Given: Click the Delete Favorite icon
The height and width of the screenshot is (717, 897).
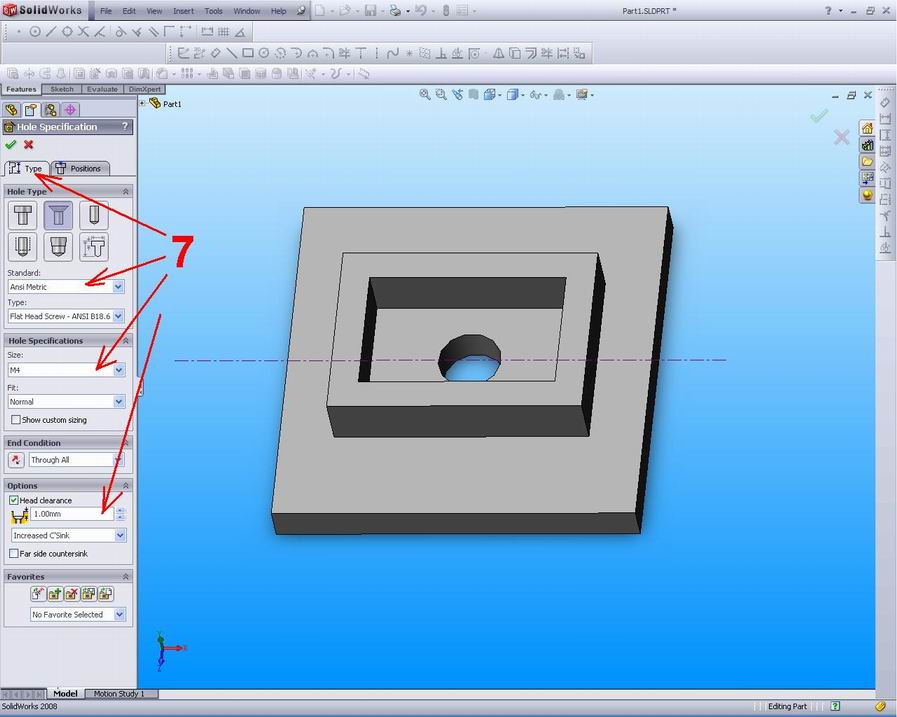Looking at the screenshot, I should pos(70,593).
